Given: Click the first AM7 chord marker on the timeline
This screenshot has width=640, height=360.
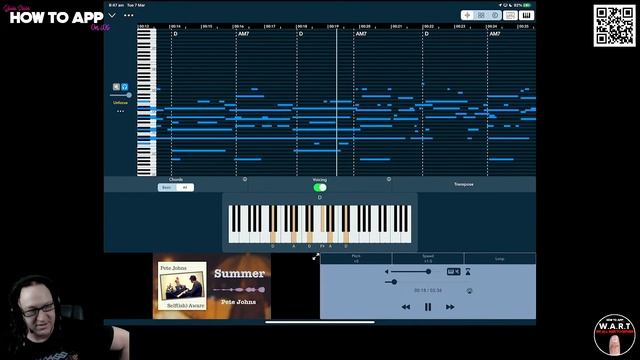Looking at the screenshot, I should pyautogui.click(x=243, y=34).
